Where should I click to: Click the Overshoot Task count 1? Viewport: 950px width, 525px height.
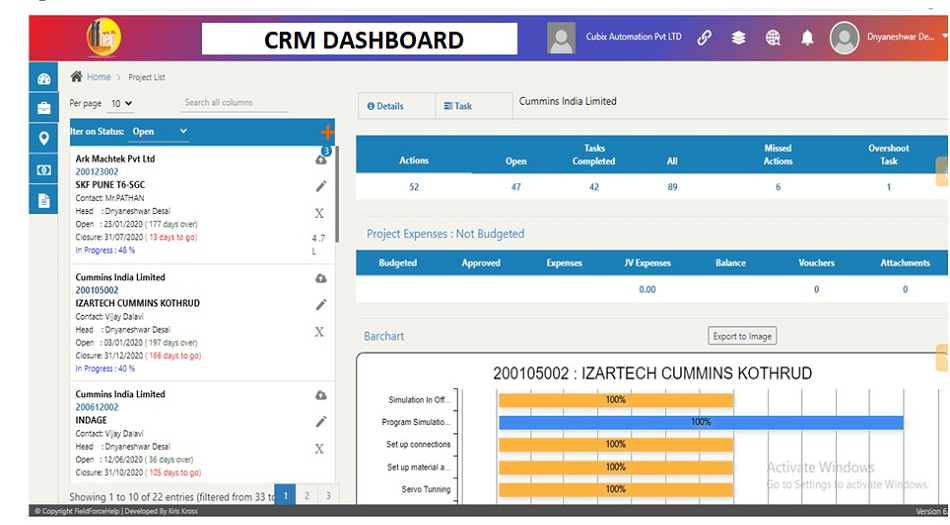pyautogui.click(x=889, y=187)
